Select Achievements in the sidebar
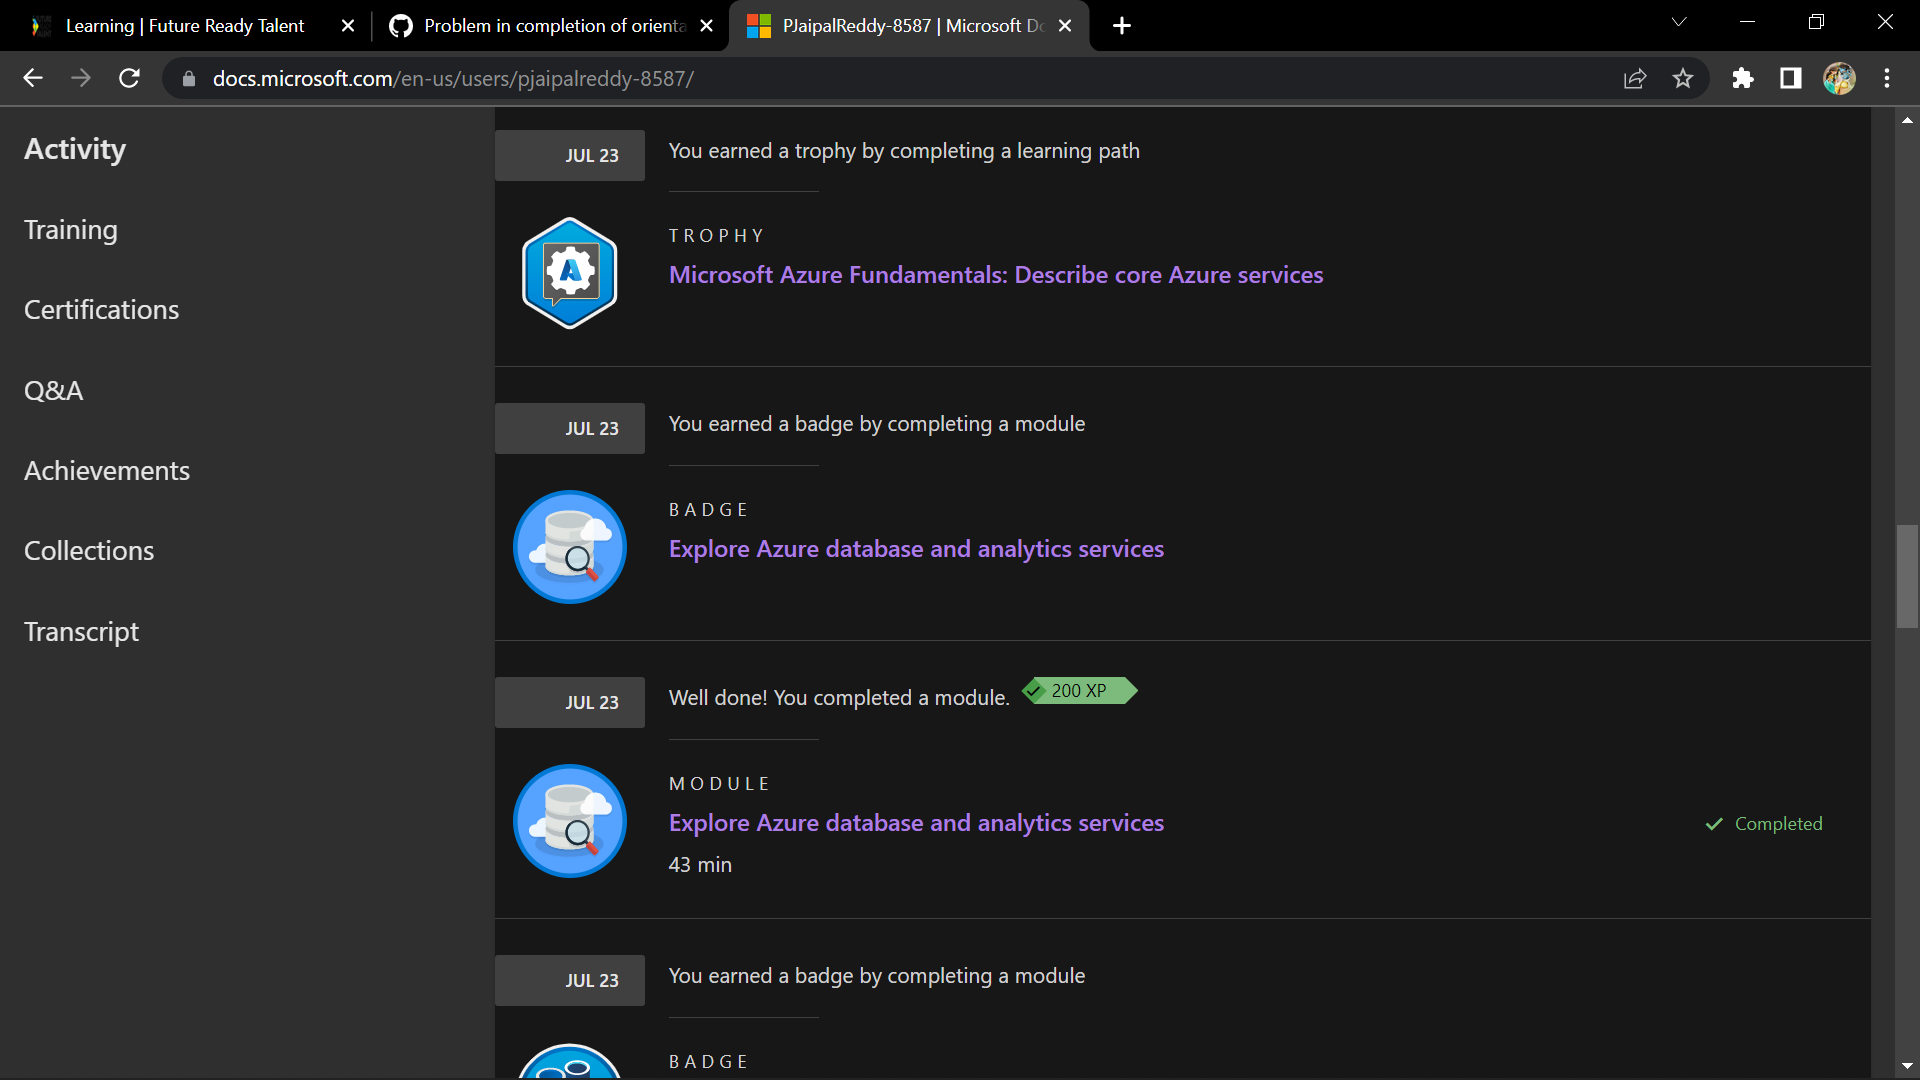1920x1080 pixels. [106, 471]
